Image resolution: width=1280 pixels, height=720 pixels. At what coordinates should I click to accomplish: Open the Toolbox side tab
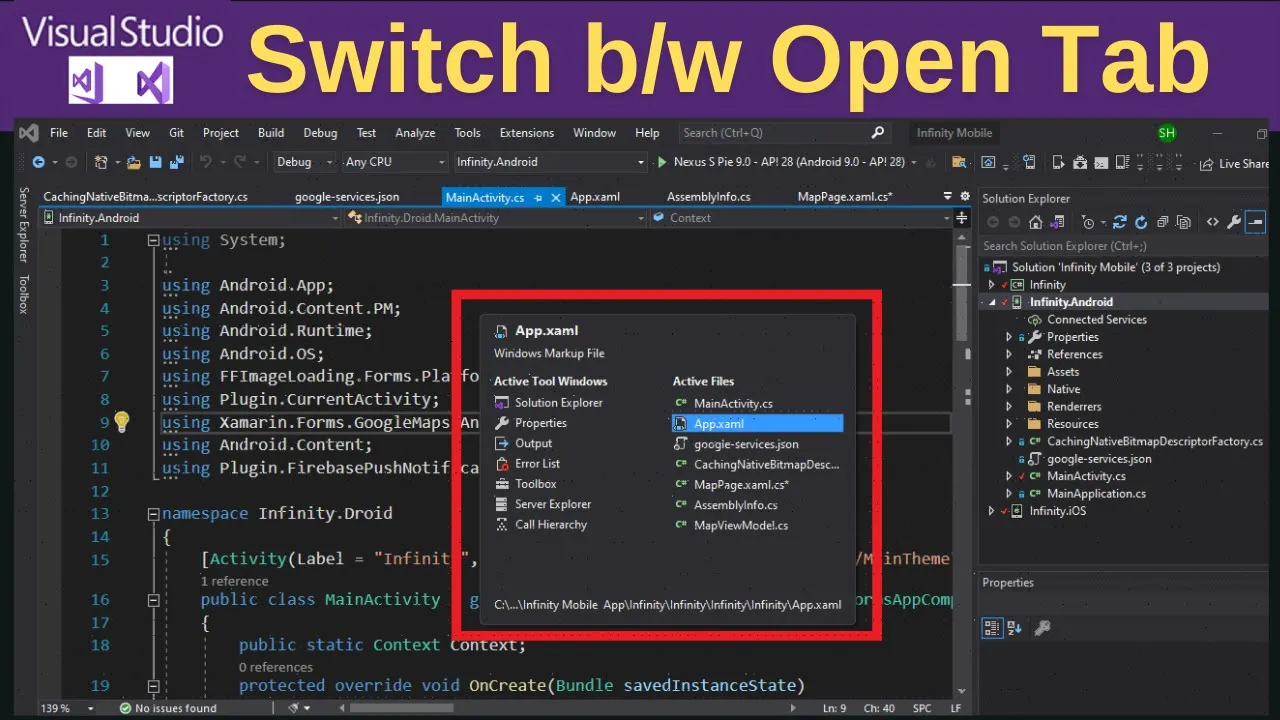(x=24, y=294)
